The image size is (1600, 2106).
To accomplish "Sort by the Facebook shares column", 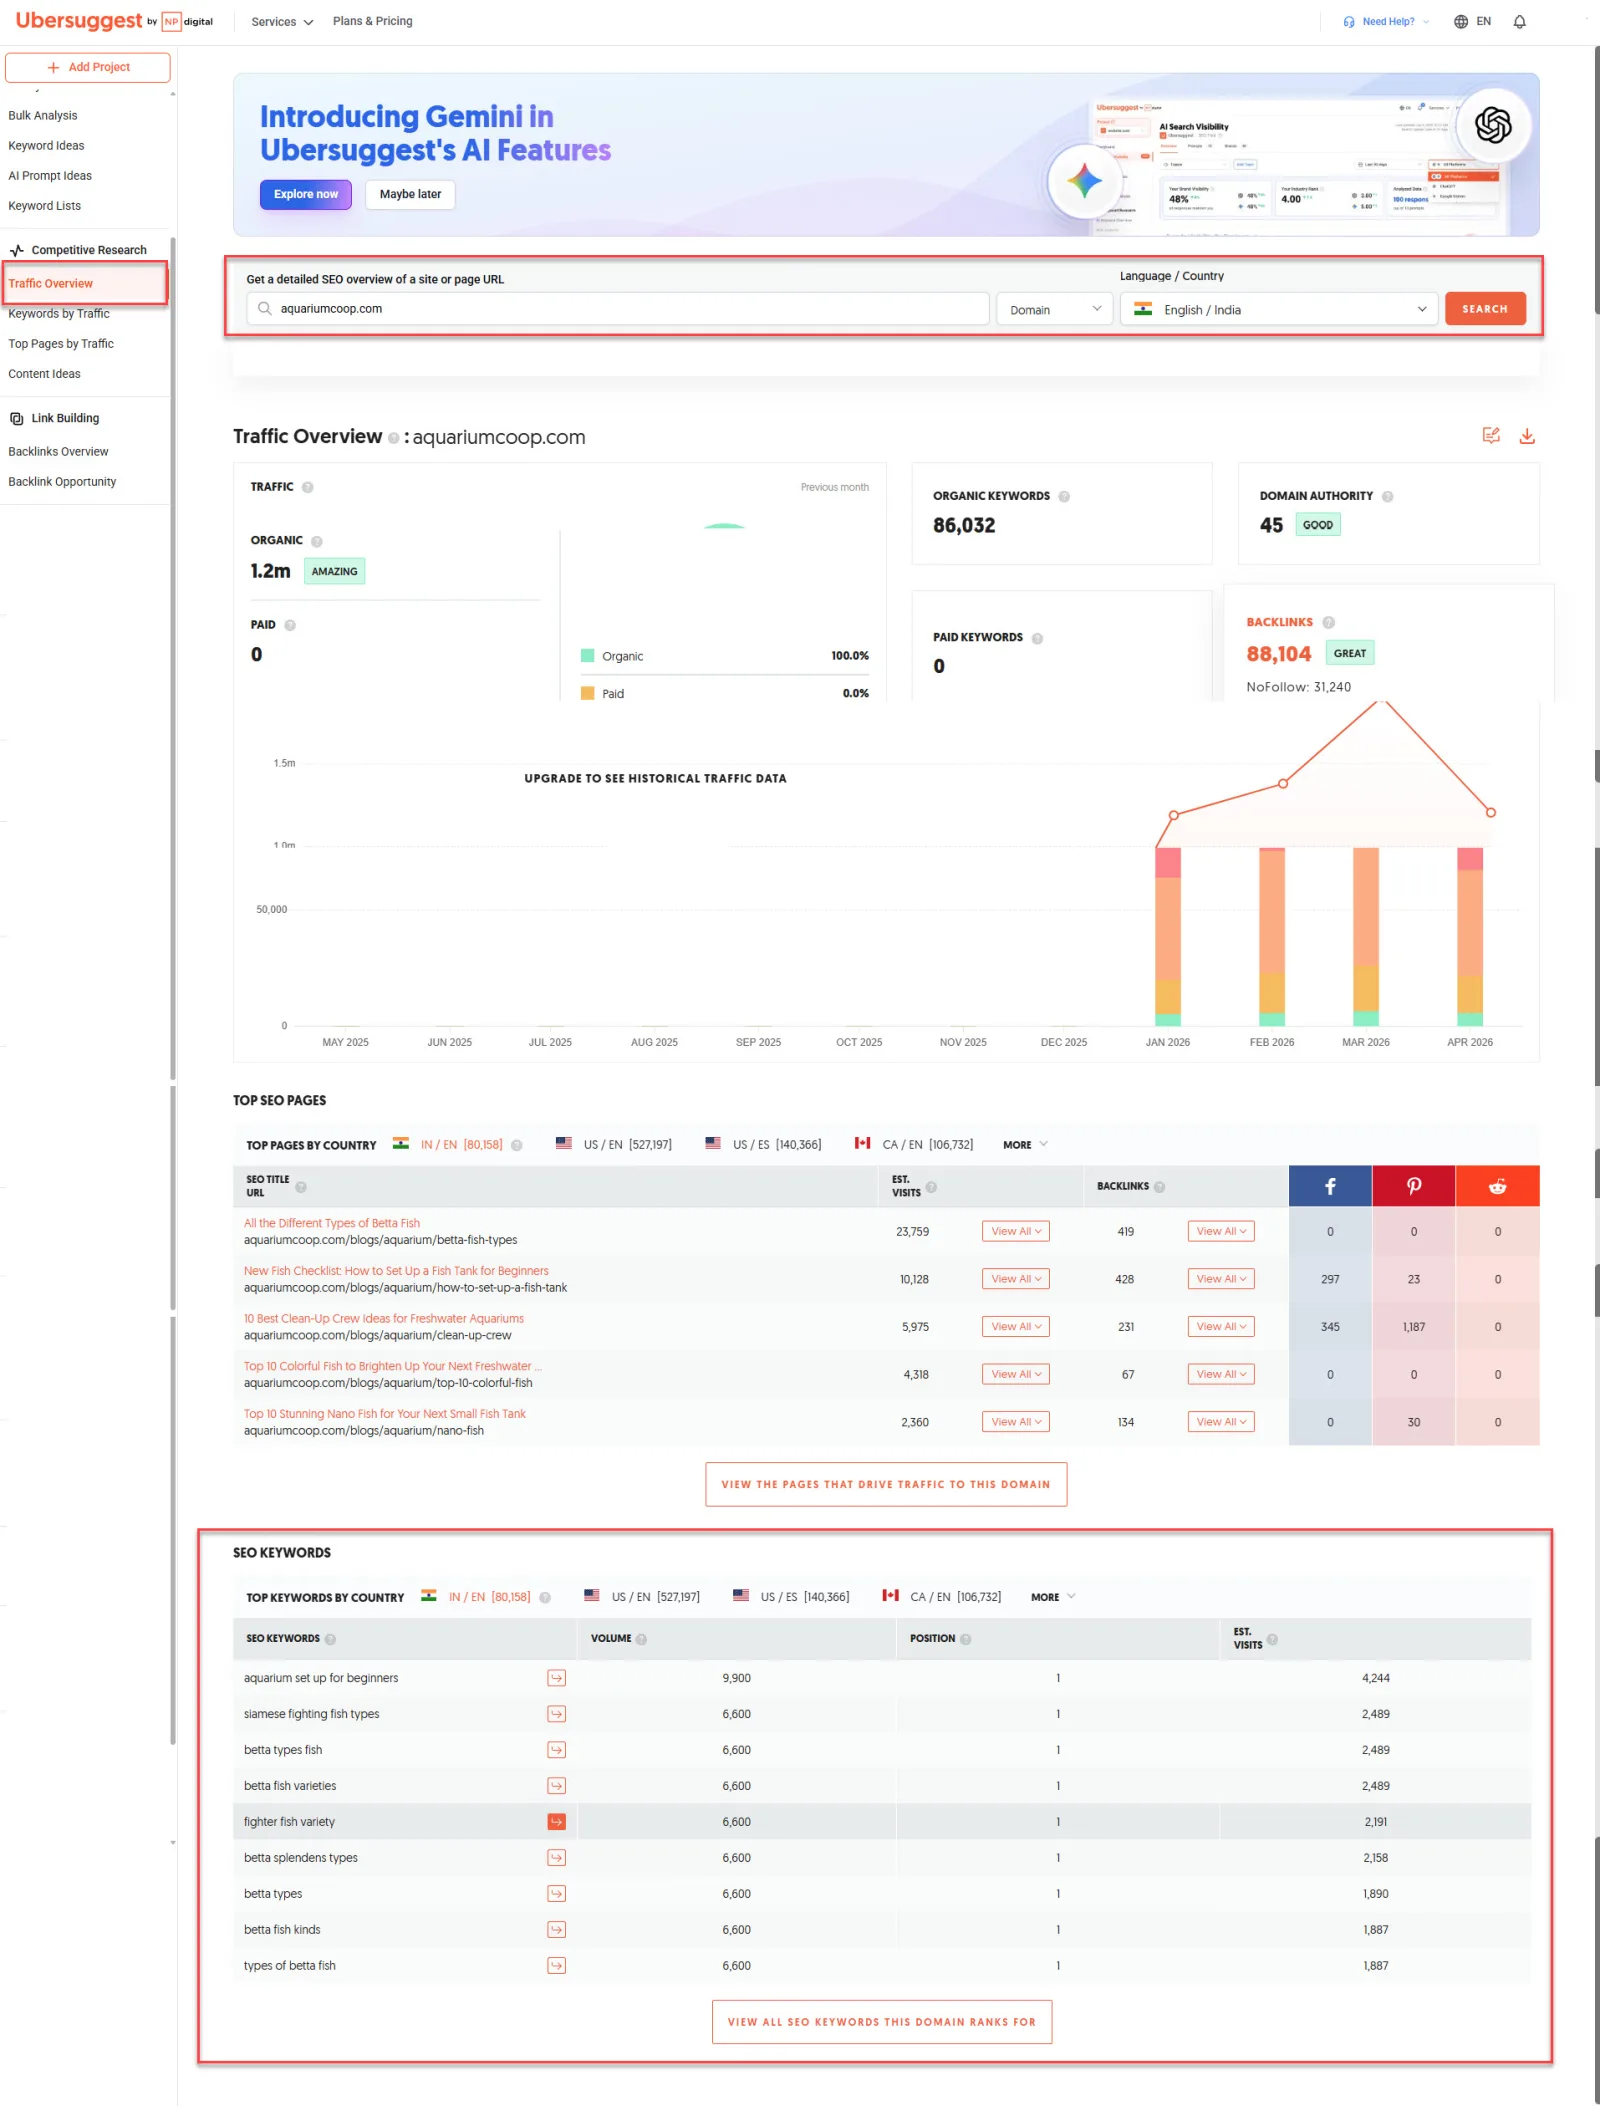I will (1330, 1186).
